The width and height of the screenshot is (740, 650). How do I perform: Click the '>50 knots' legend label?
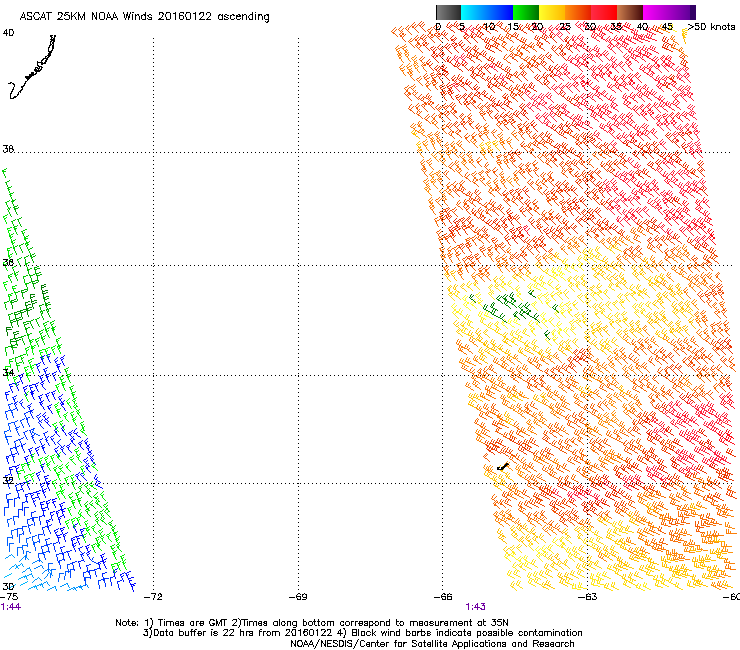coord(711,27)
